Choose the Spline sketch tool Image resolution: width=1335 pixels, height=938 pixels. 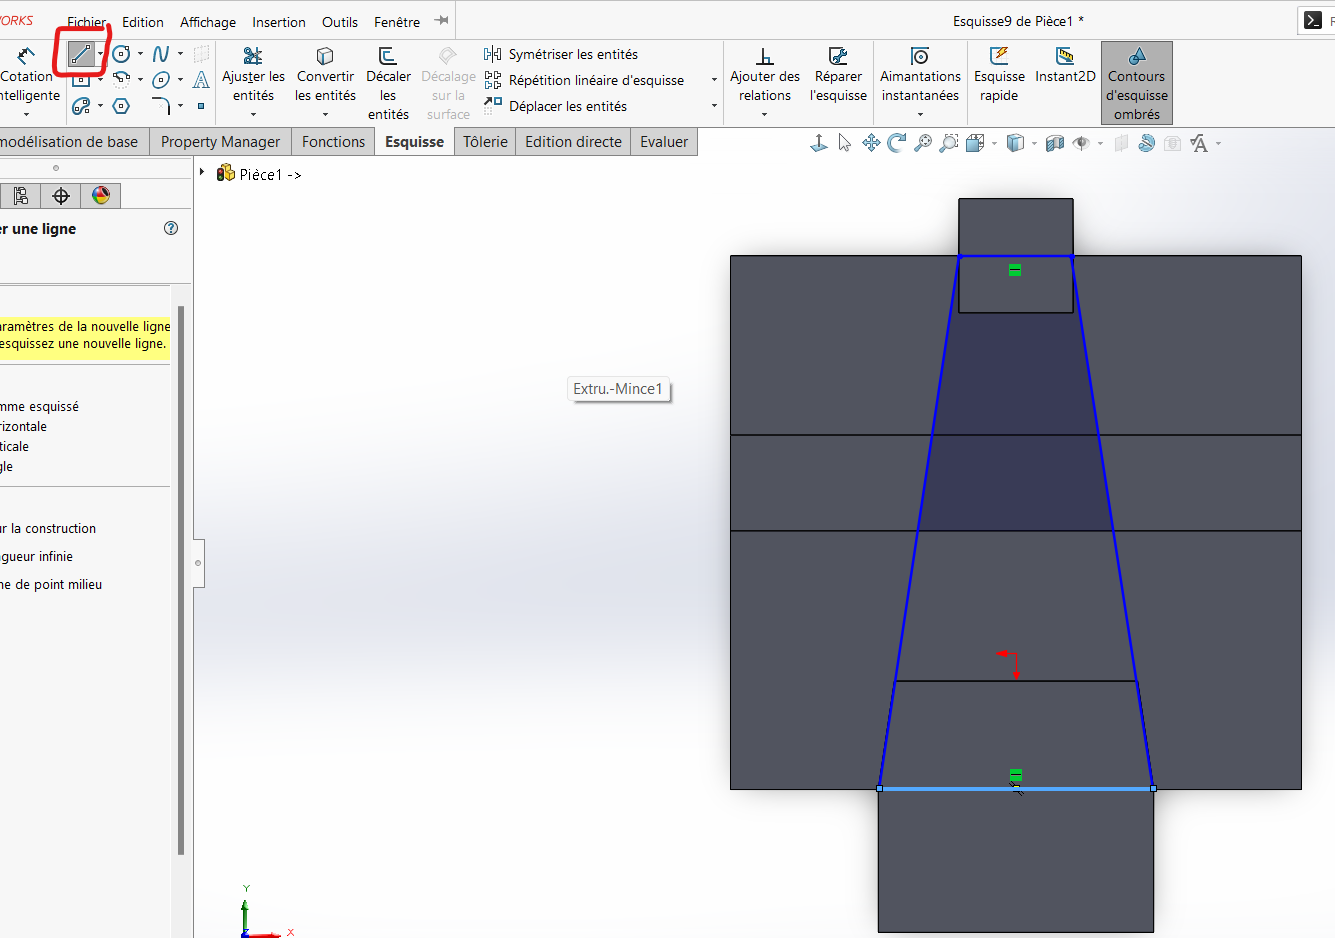tap(161, 54)
